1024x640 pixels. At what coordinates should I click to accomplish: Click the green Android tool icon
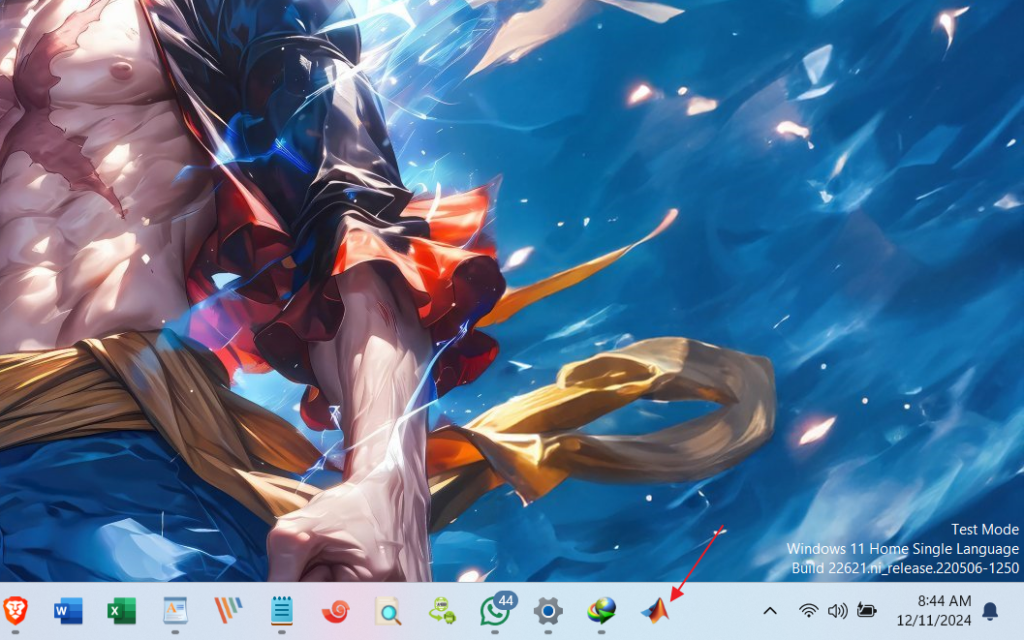pos(441,610)
